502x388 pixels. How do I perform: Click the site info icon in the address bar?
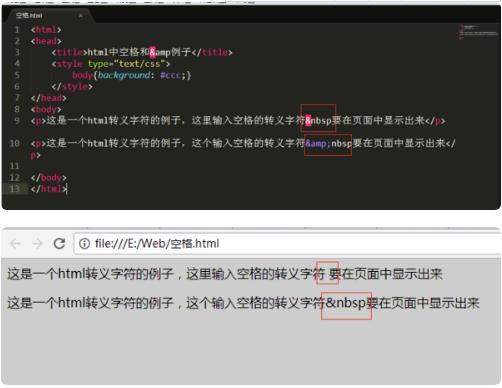[84, 244]
